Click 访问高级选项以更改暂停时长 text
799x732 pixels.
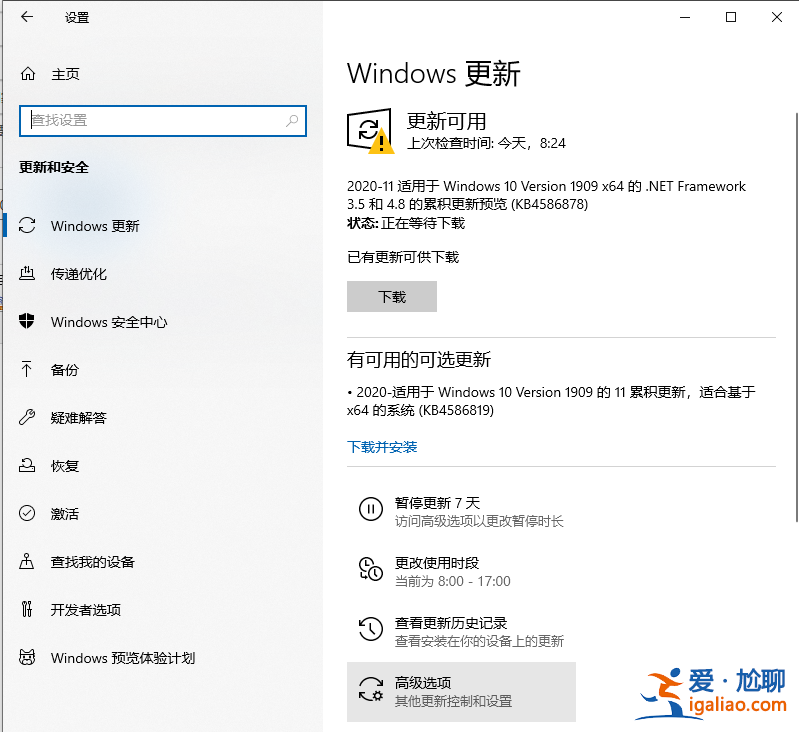click(x=479, y=521)
